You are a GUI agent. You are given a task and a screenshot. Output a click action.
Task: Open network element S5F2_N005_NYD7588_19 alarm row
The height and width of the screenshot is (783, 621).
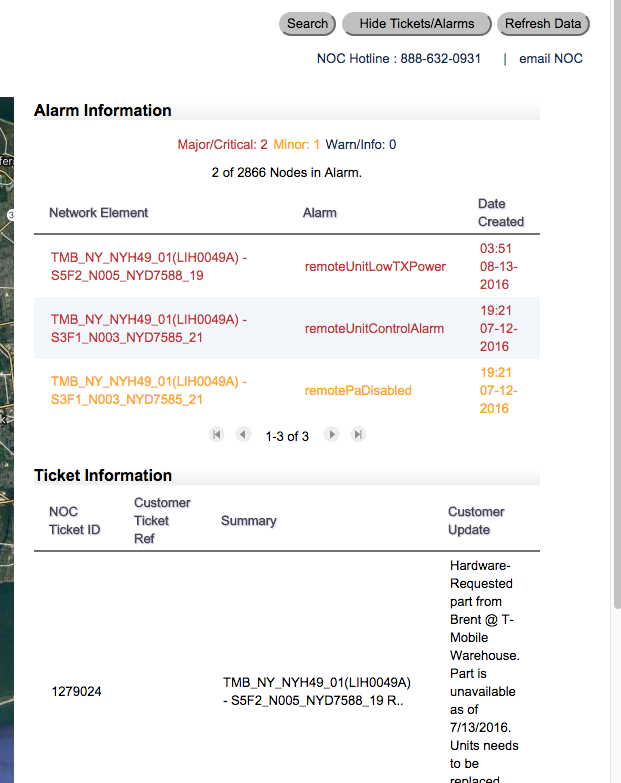point(149,266)
